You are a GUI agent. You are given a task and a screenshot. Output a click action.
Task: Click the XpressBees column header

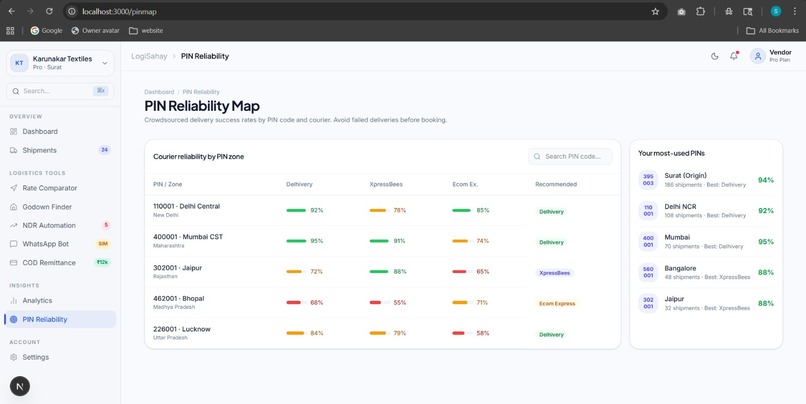(x=386, y=185)
